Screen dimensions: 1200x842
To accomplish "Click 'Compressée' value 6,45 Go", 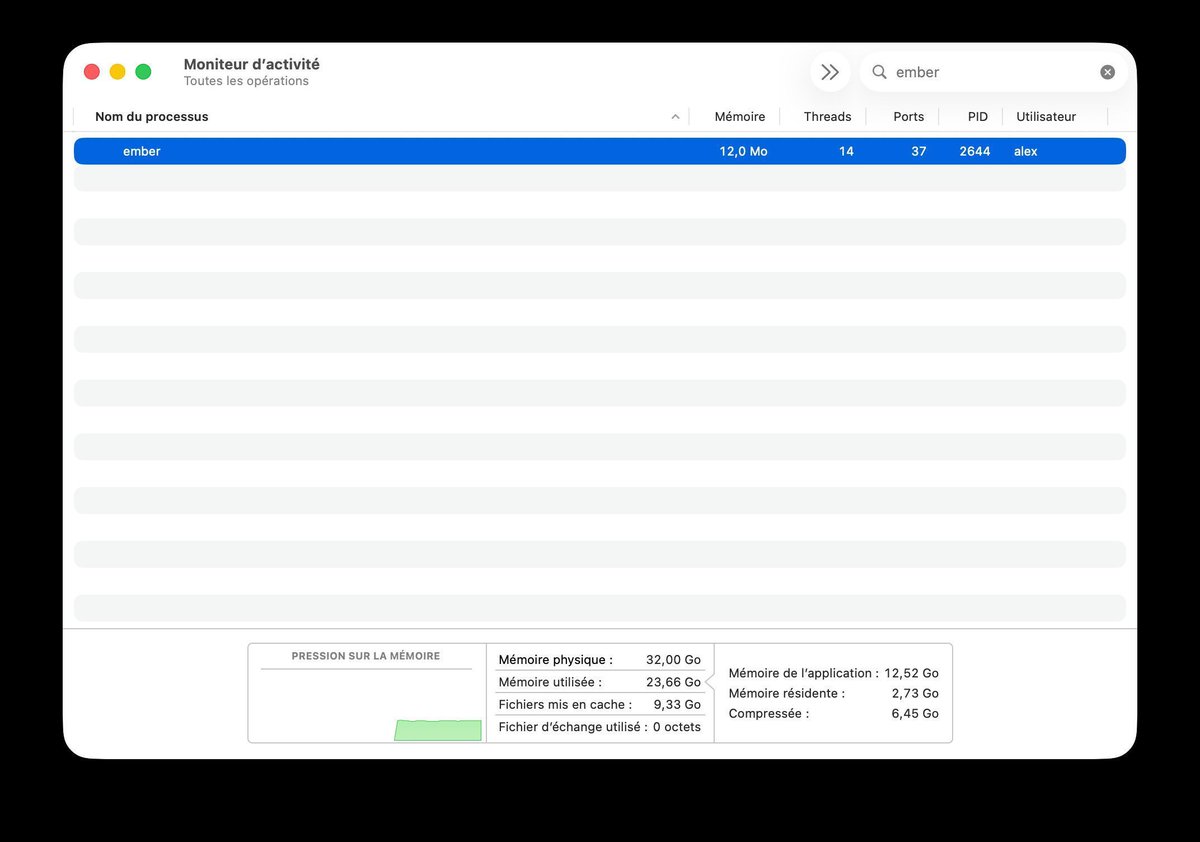I will click(915, 713).
